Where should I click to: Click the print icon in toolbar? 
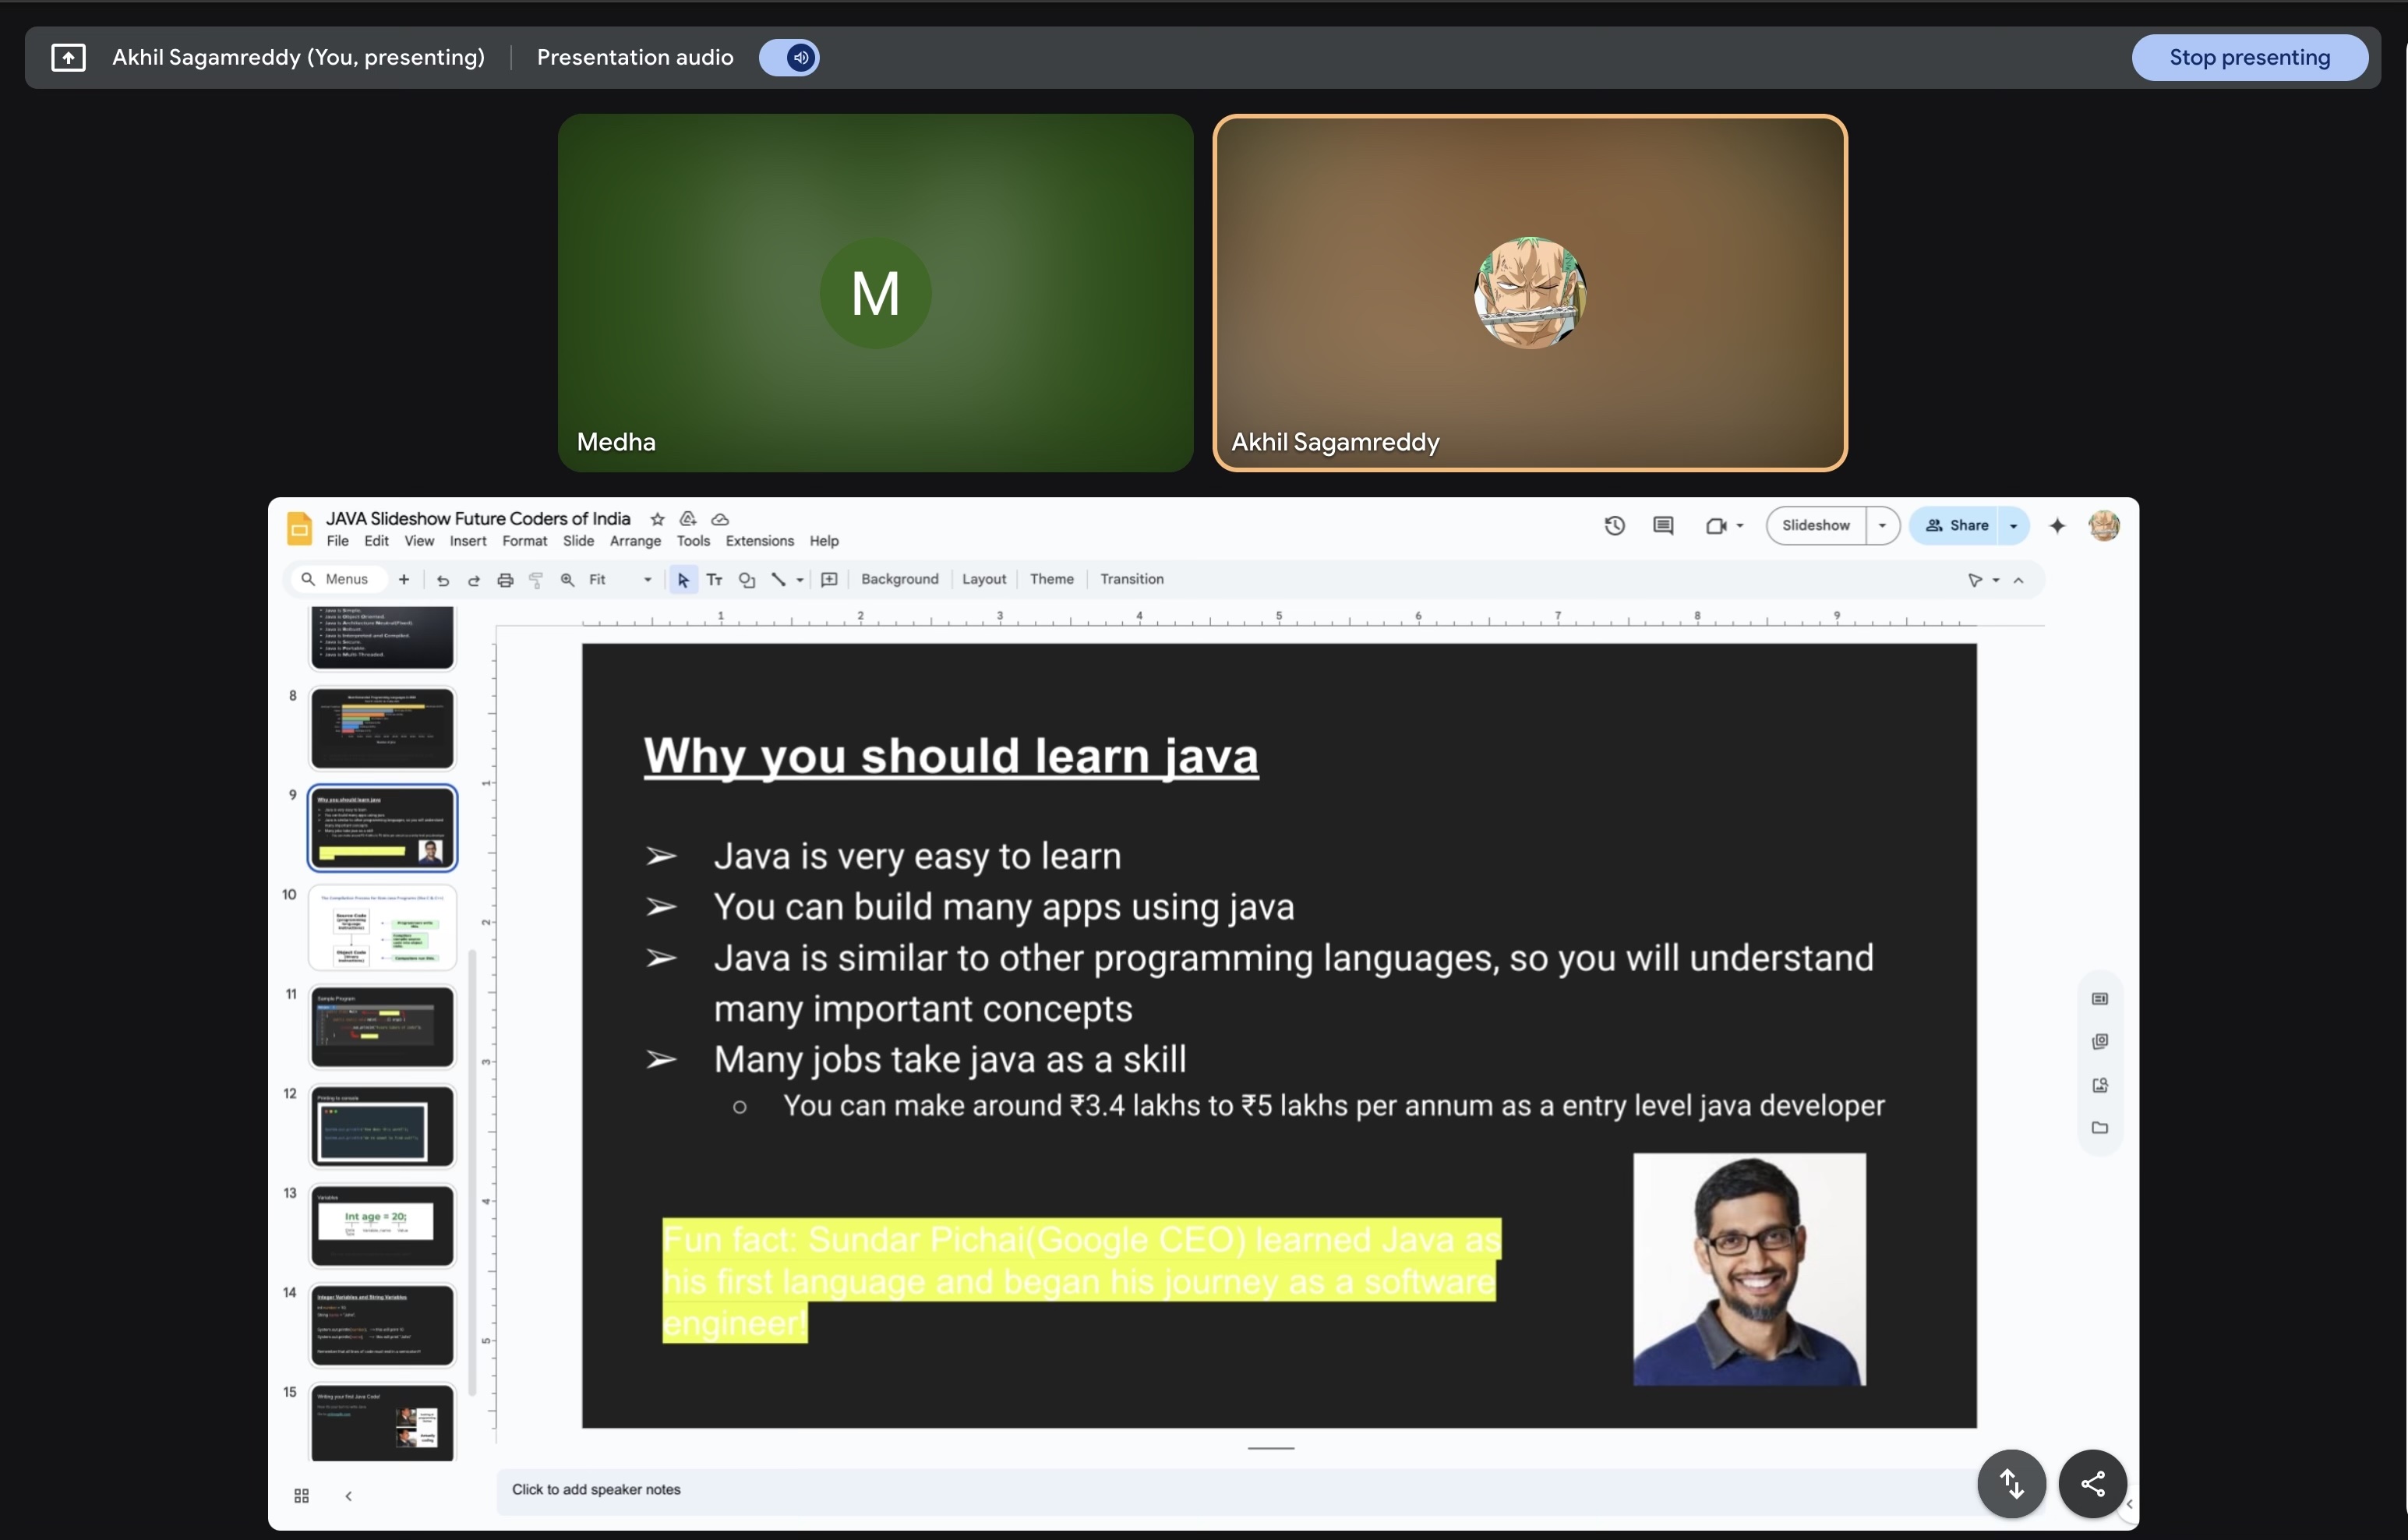505,580
